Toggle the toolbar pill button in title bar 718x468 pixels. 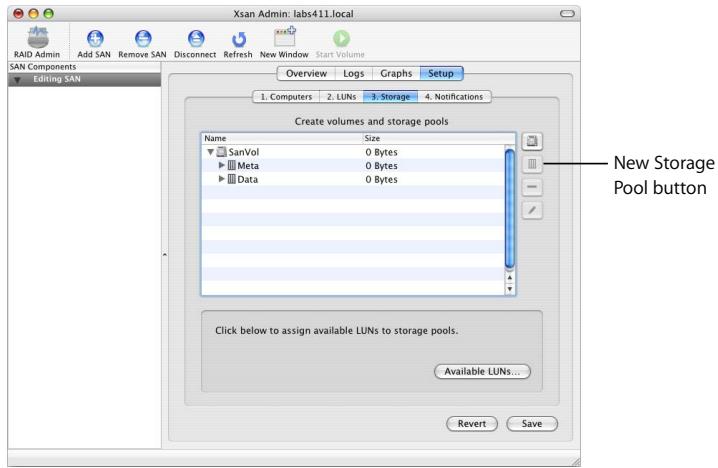coord(567,13)
